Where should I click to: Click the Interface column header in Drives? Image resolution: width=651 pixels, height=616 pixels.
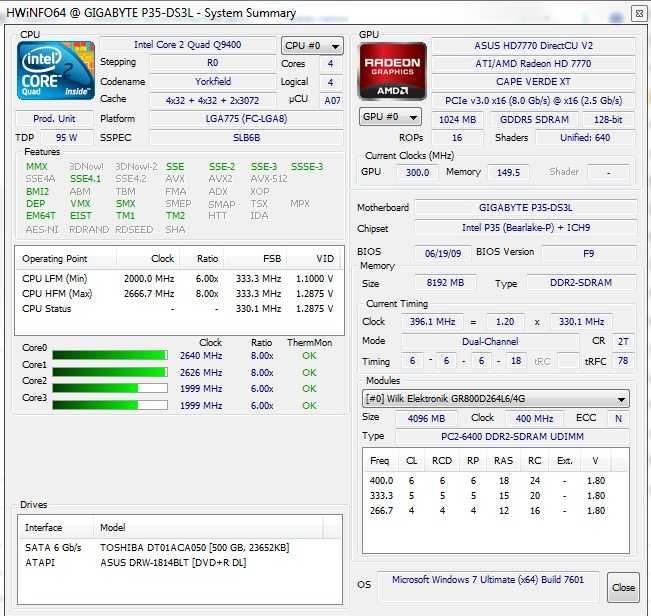click(x=56, y=528)
